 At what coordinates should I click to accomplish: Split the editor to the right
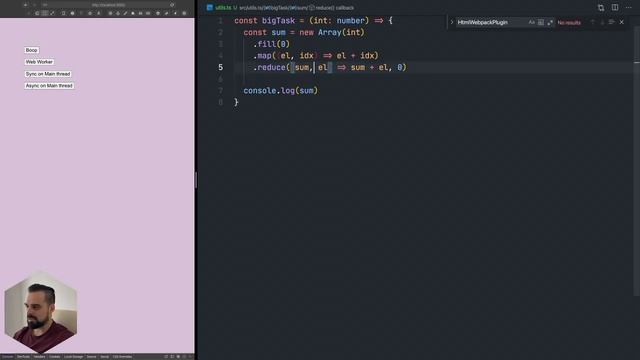point(615,7)
